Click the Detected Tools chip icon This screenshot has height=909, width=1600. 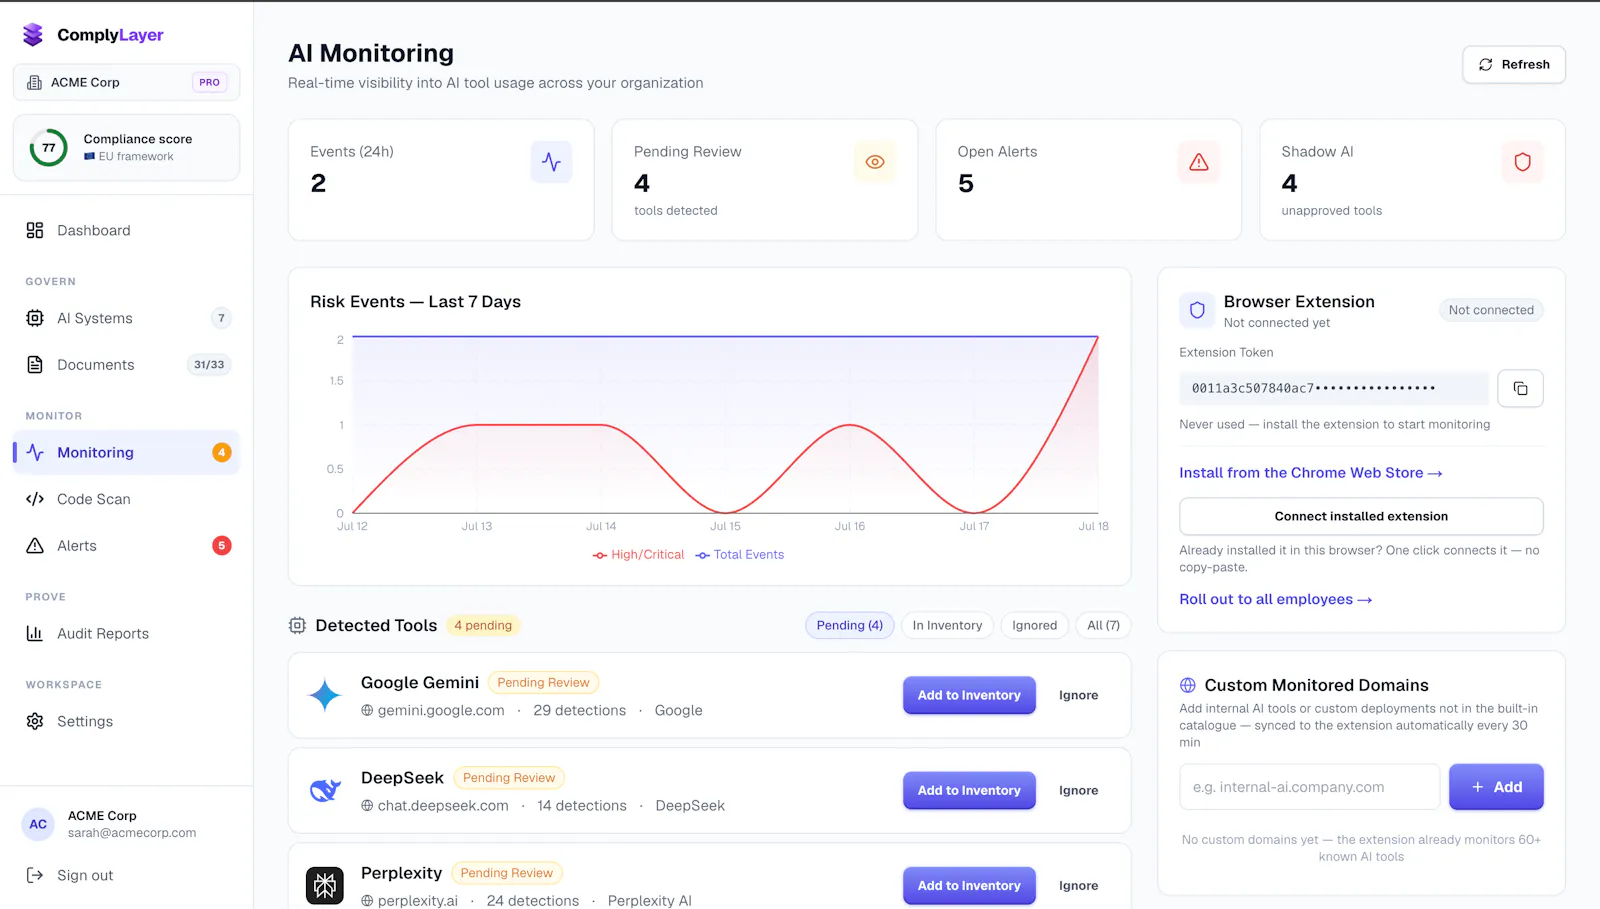point(297,625)
